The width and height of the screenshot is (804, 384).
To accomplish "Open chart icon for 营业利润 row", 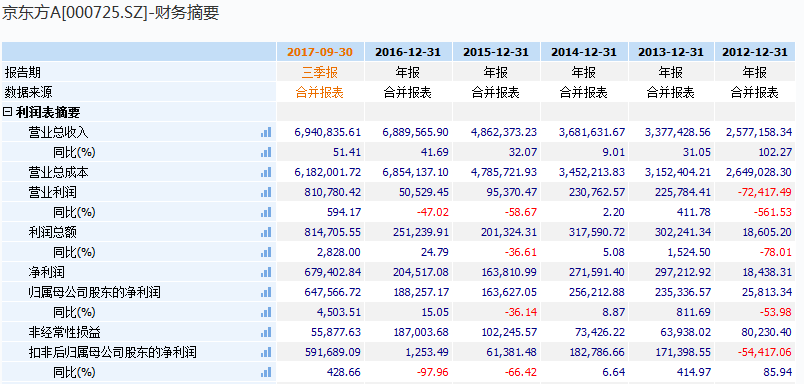I will click(266, 192).
